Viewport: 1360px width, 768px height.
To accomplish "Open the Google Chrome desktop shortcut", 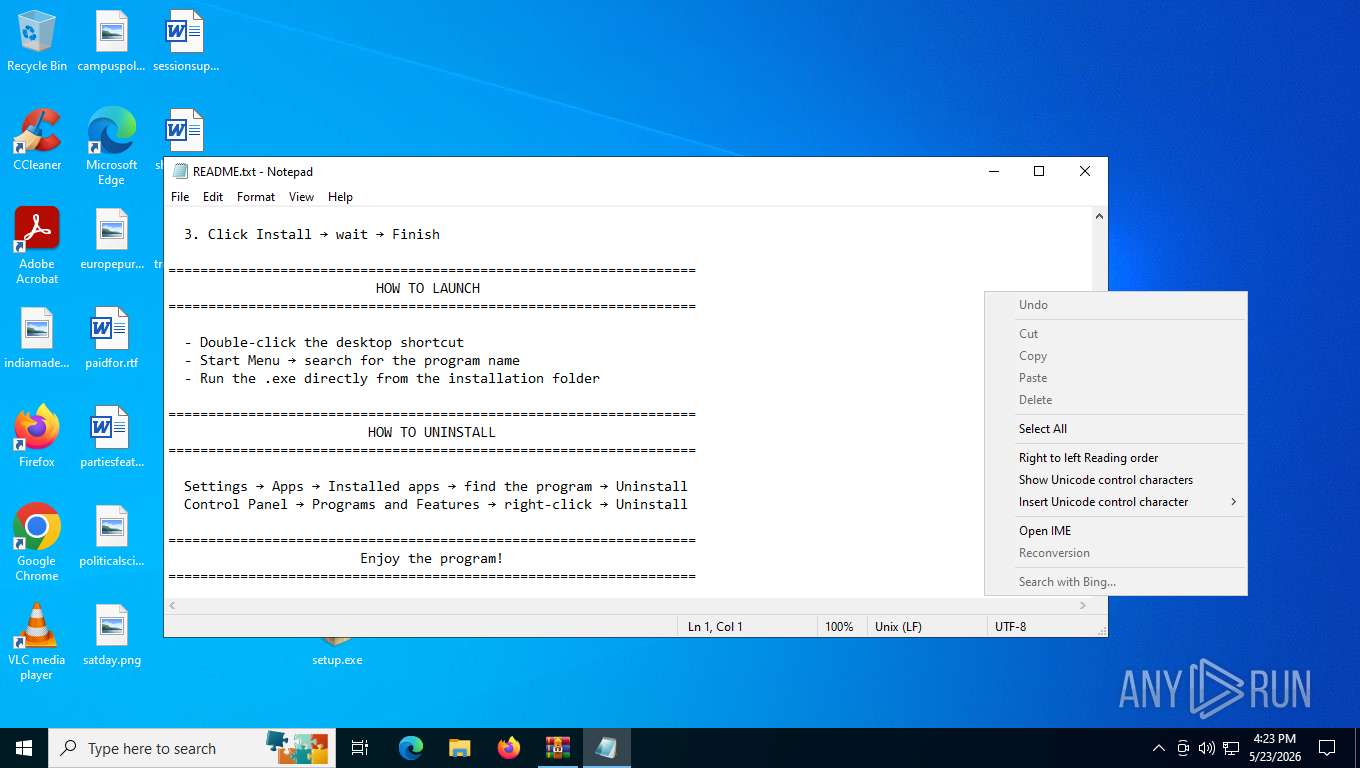I will pos(37,543).
